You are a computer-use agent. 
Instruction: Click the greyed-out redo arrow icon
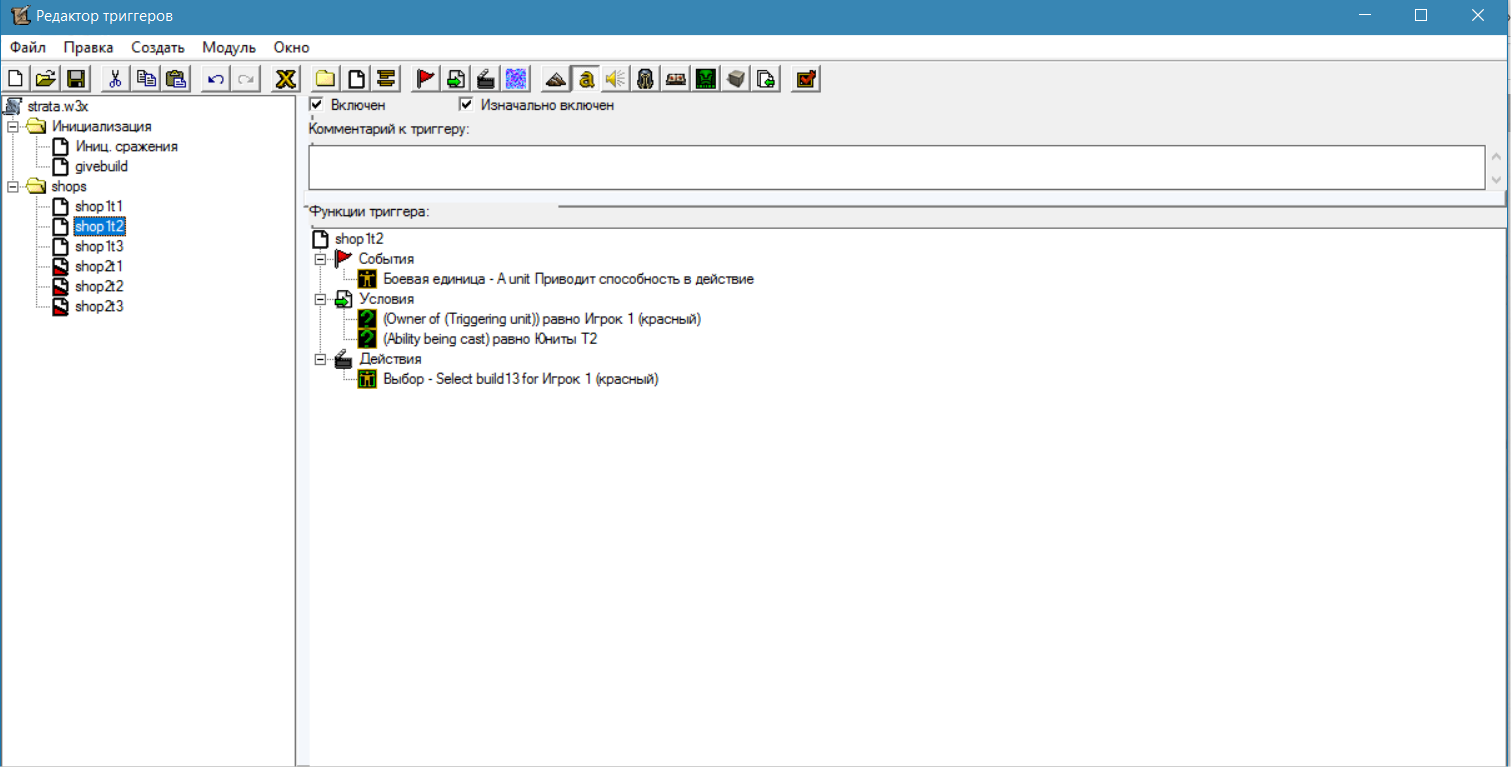point(246,79)
